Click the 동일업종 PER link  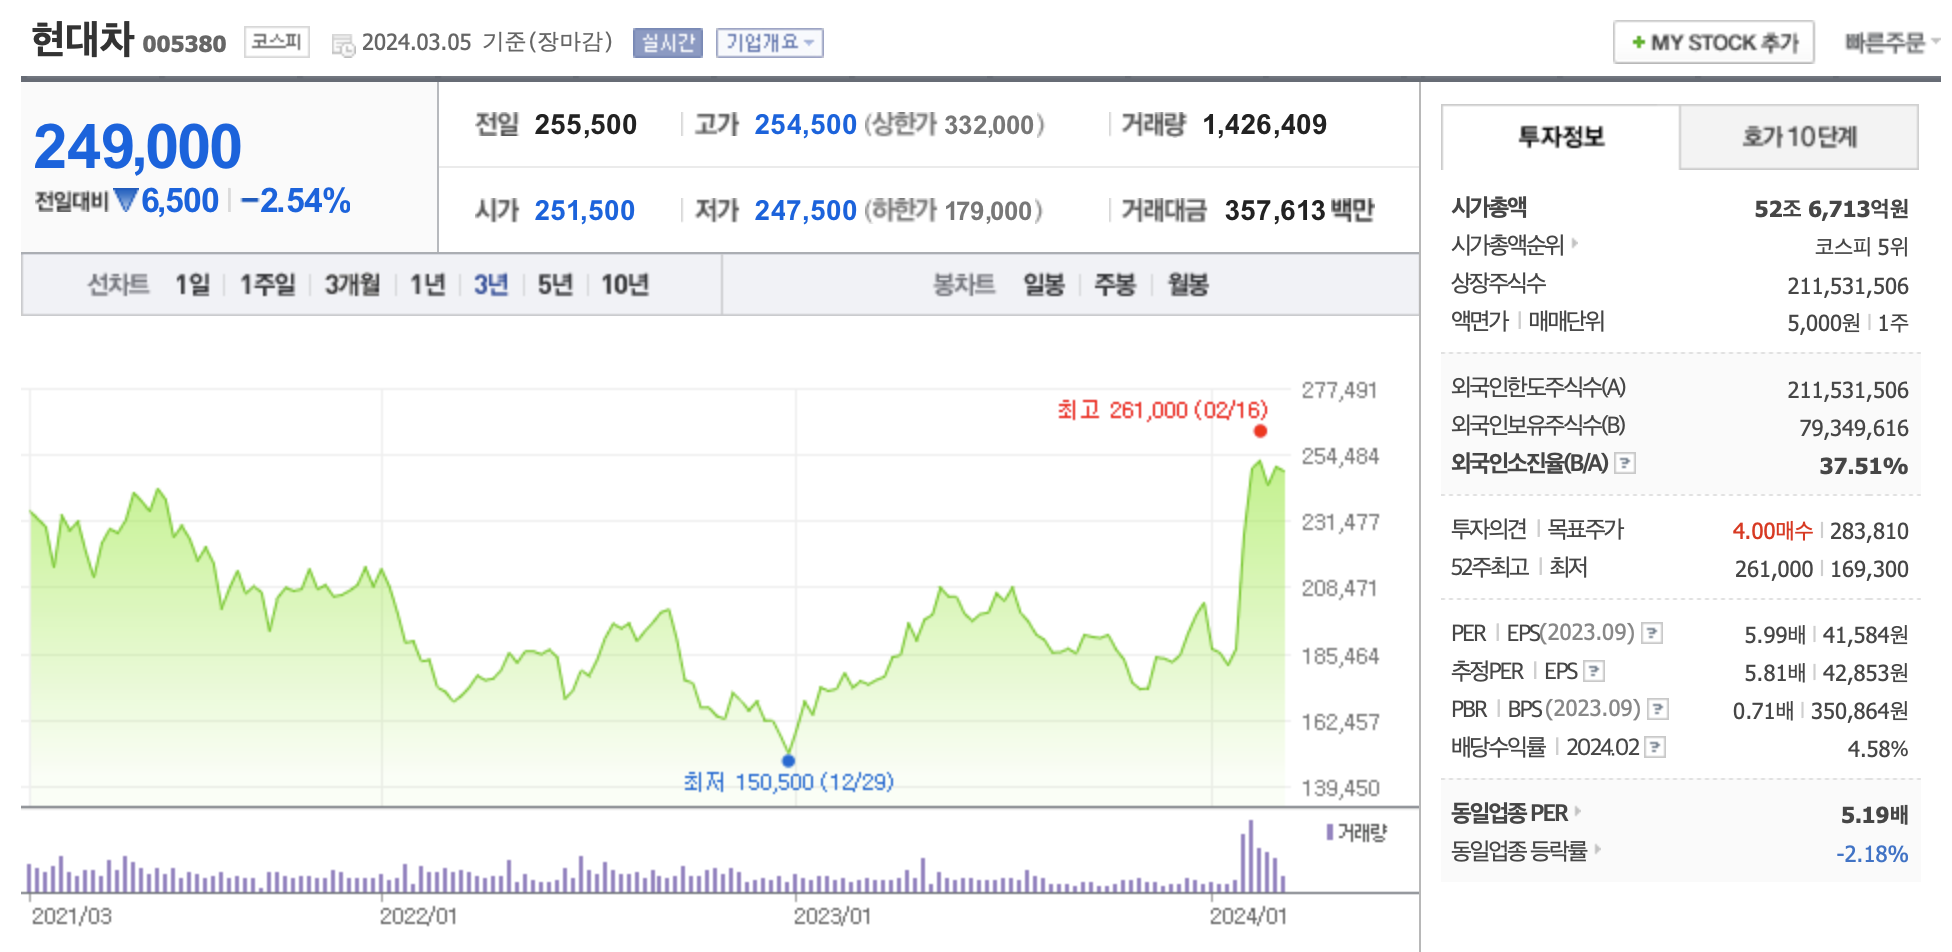tap(1509, 813)
